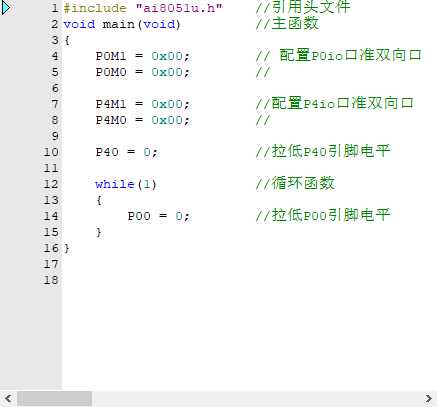Click line number 1 in the gutter
The image size is (437, 407).
pyautogui.click(x=55, y=8)
